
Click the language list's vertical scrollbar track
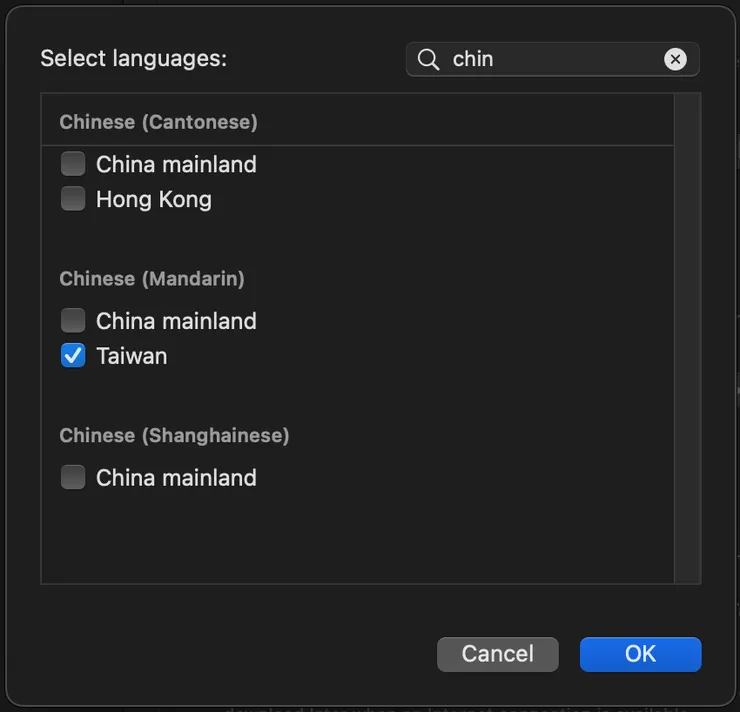pyautogui.click(x=687, y=340)
